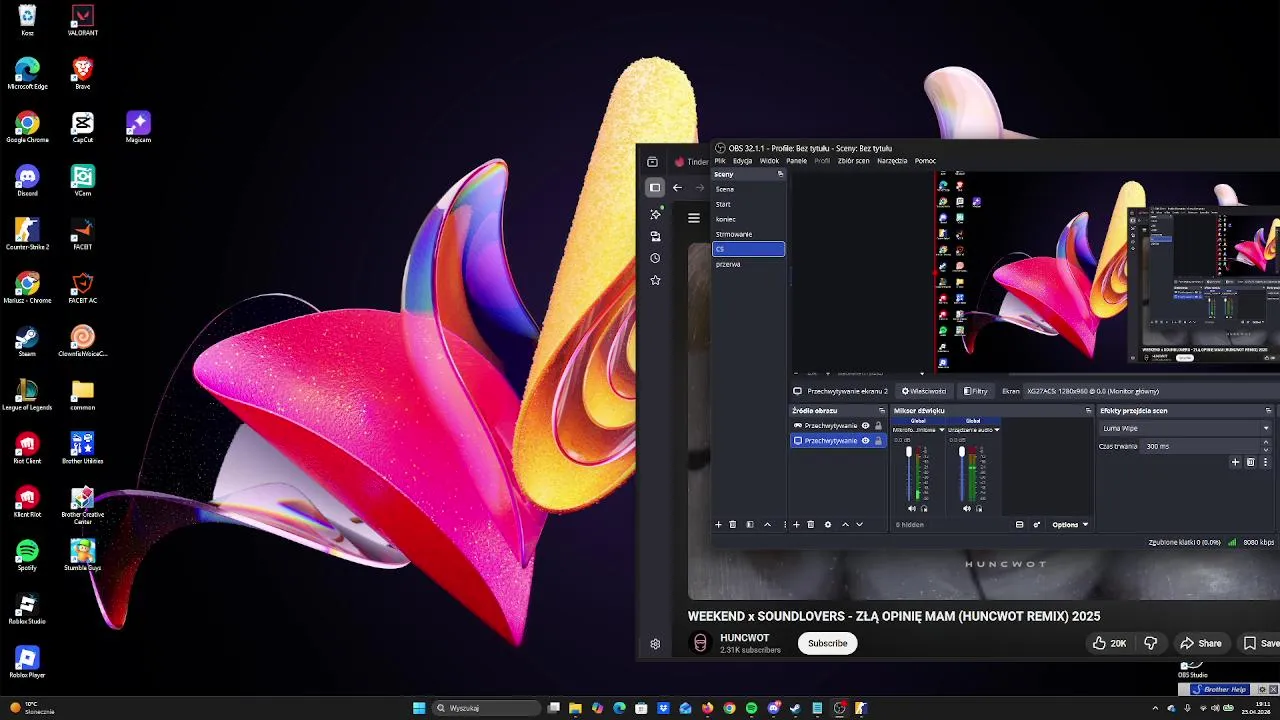Open the Spotify desktop shortcut

point(27,555)
